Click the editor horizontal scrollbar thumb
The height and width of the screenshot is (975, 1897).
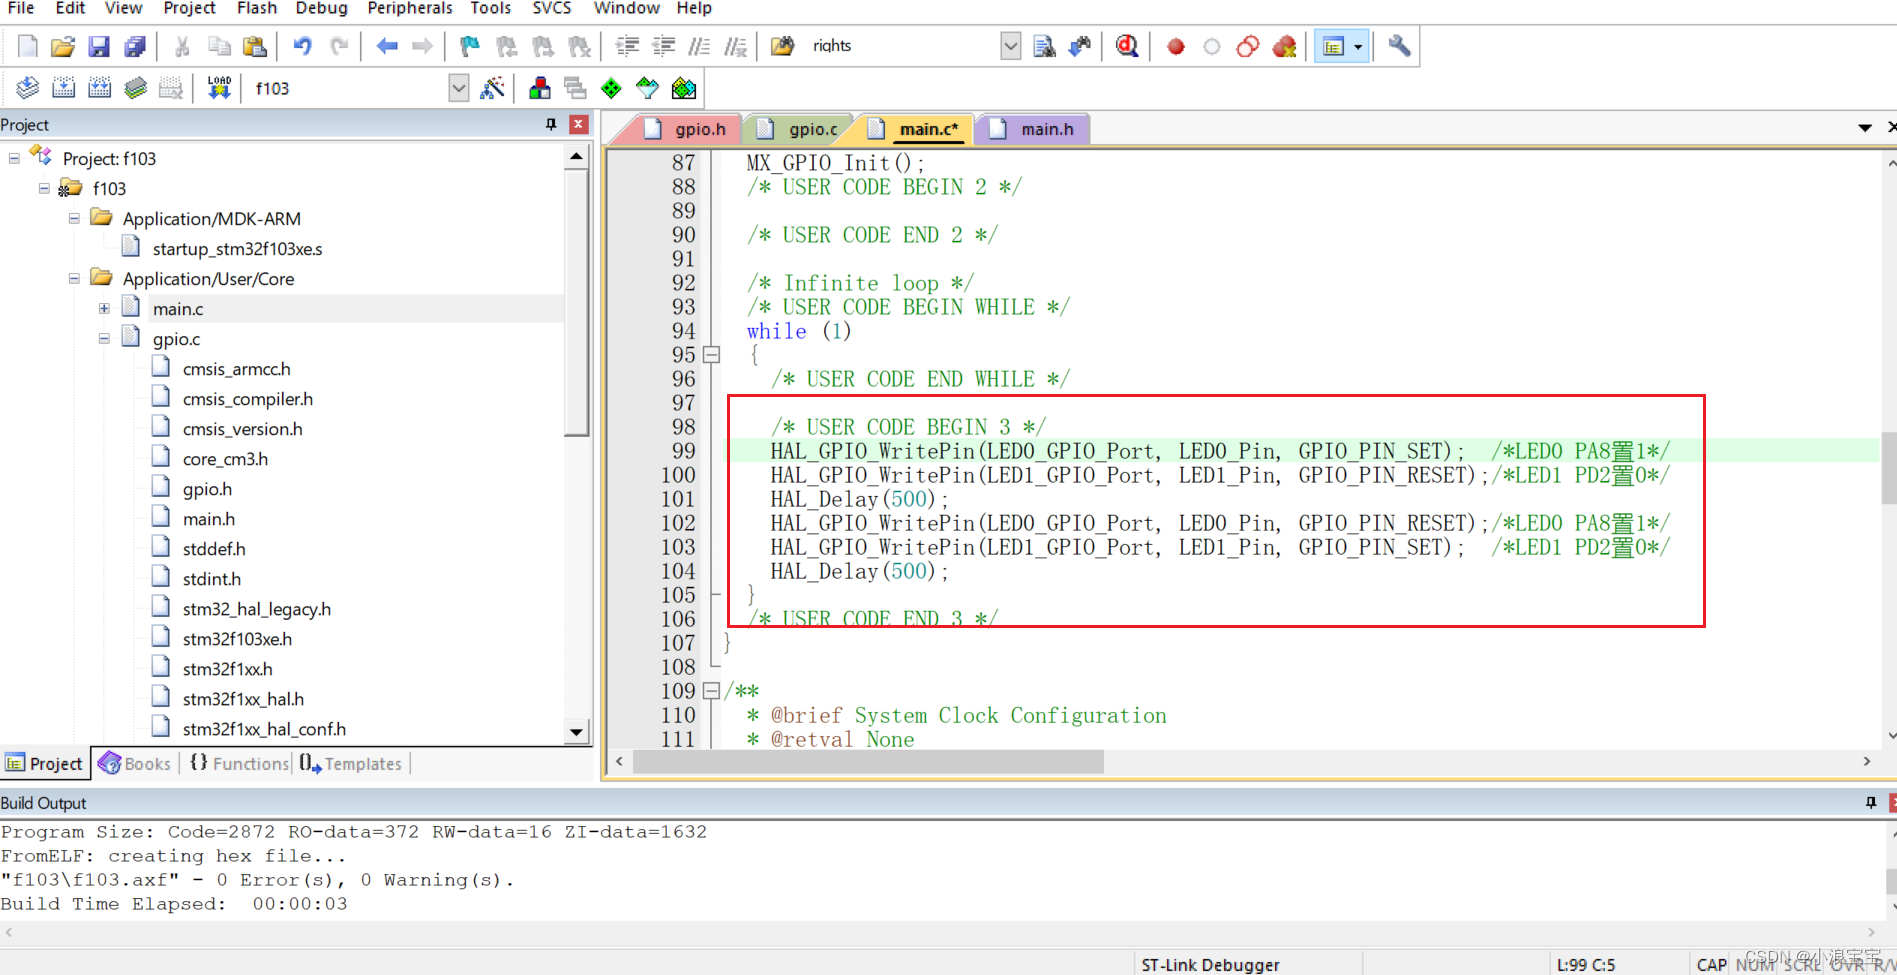pos(868,761)
